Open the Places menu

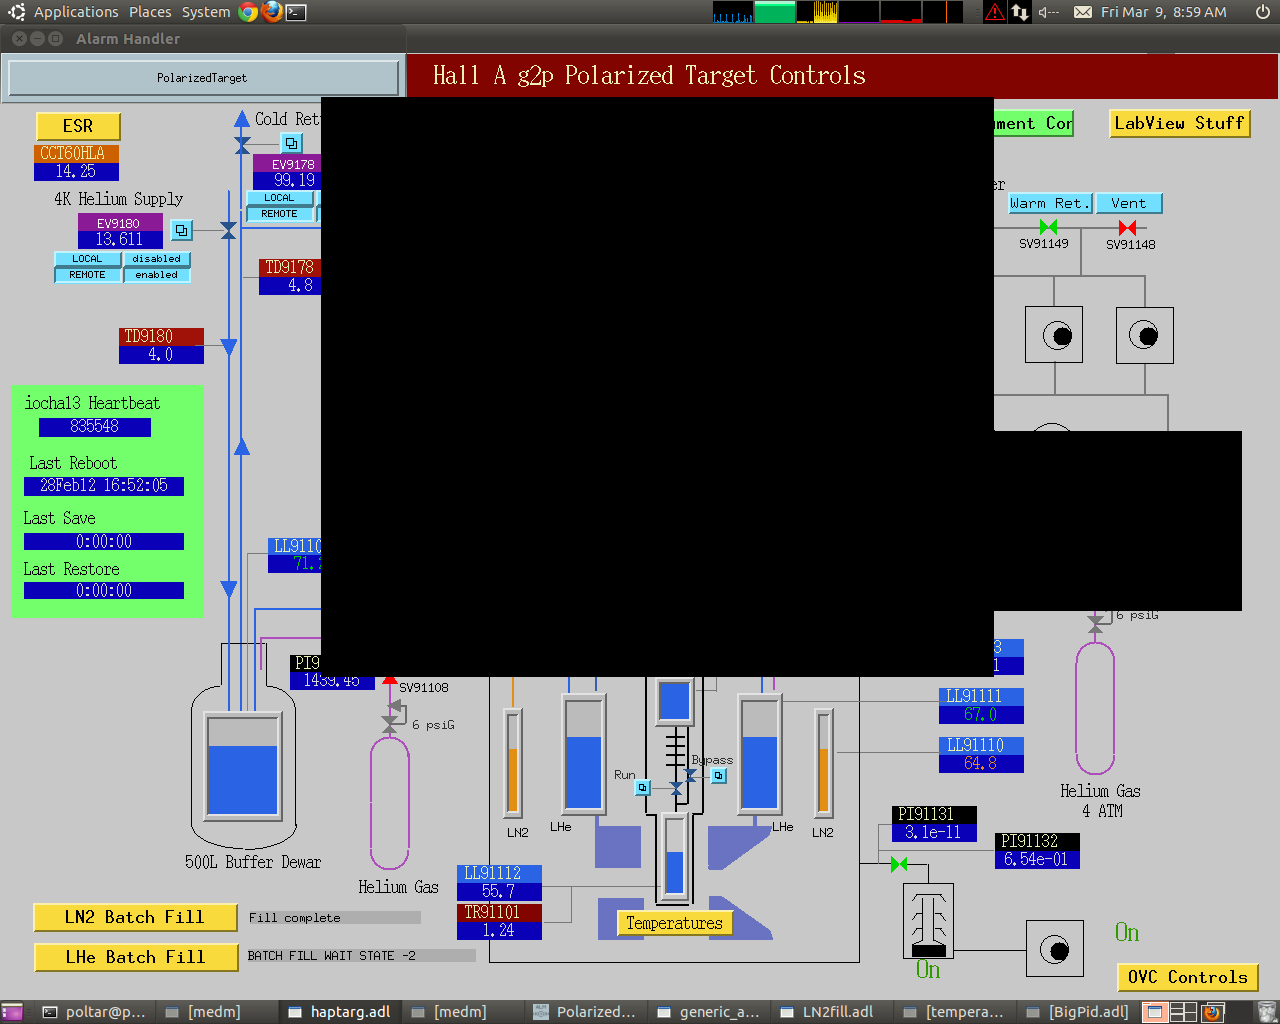[150, 12]
